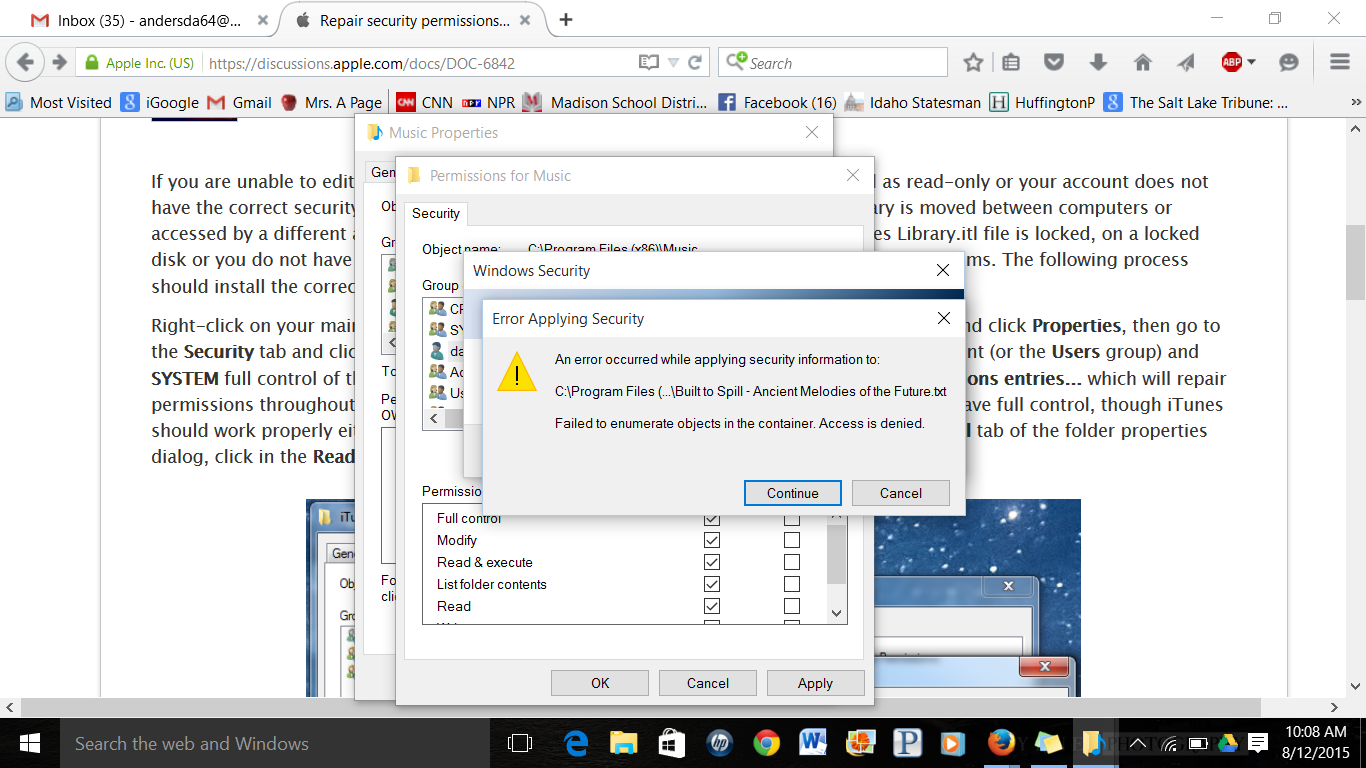Toggle Allow checkbox for Read permission
The height and width of the screenshot is (768, 1366).
(712, 606)
